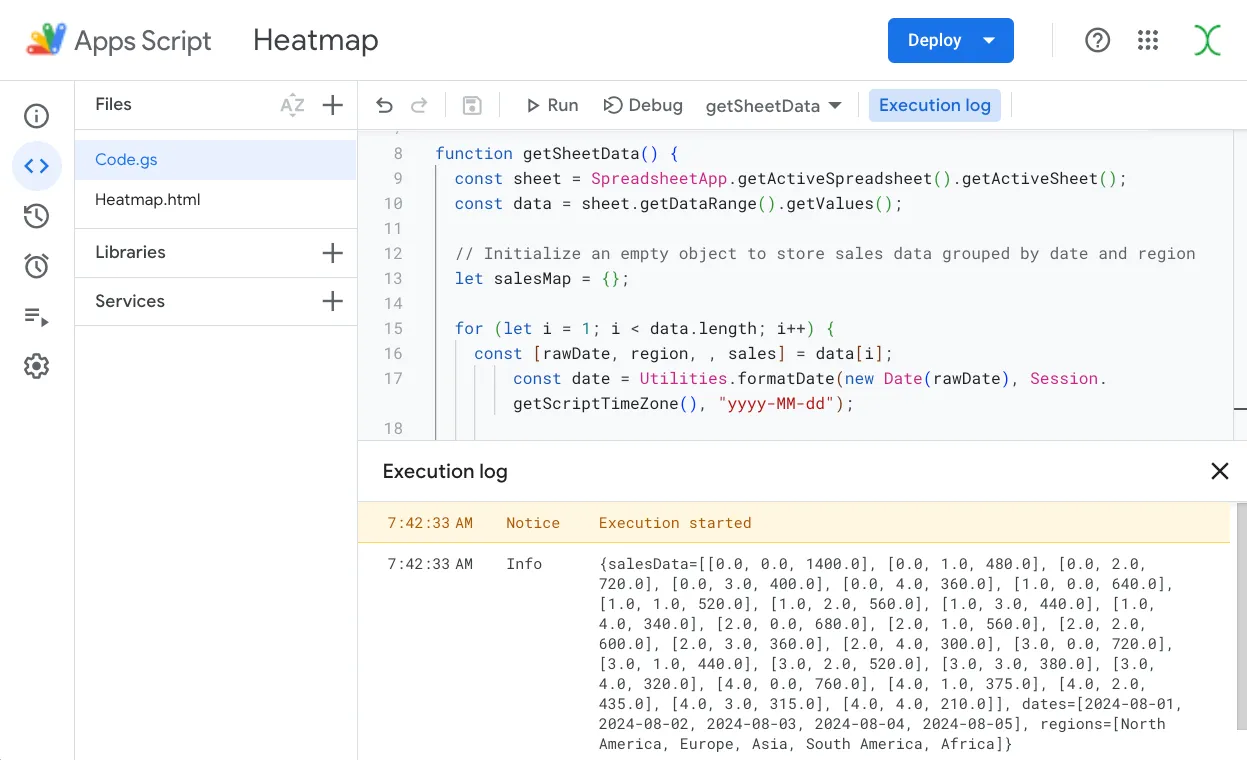Click the Undo arrow in toolbar
This screenshot has width=1247, height=760.
click(x=385, y=106)
